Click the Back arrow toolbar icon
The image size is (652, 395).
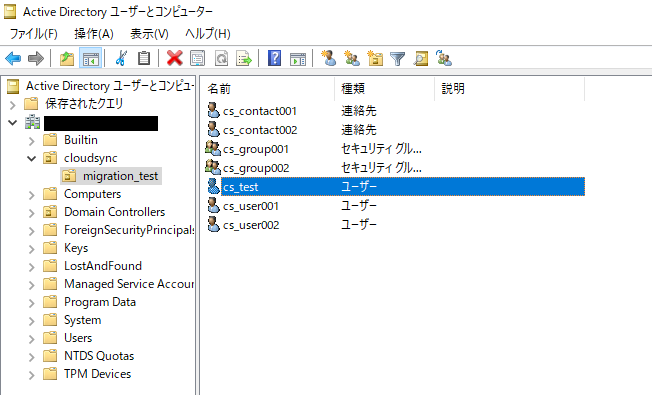click(13, 58)
